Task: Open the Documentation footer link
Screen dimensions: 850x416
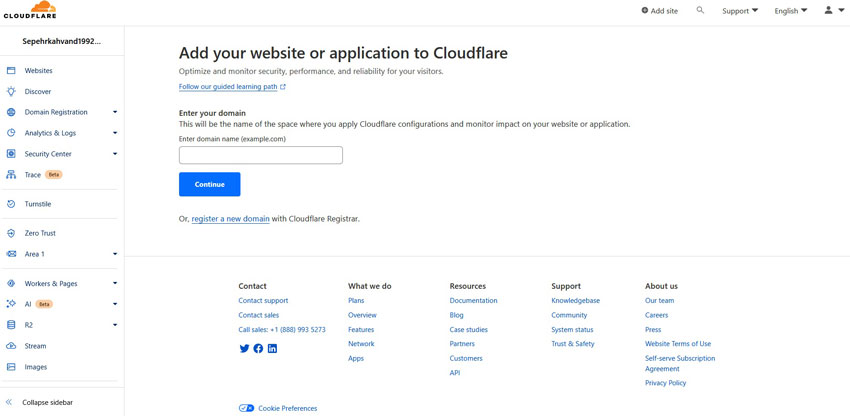Action: coord(473,300)
